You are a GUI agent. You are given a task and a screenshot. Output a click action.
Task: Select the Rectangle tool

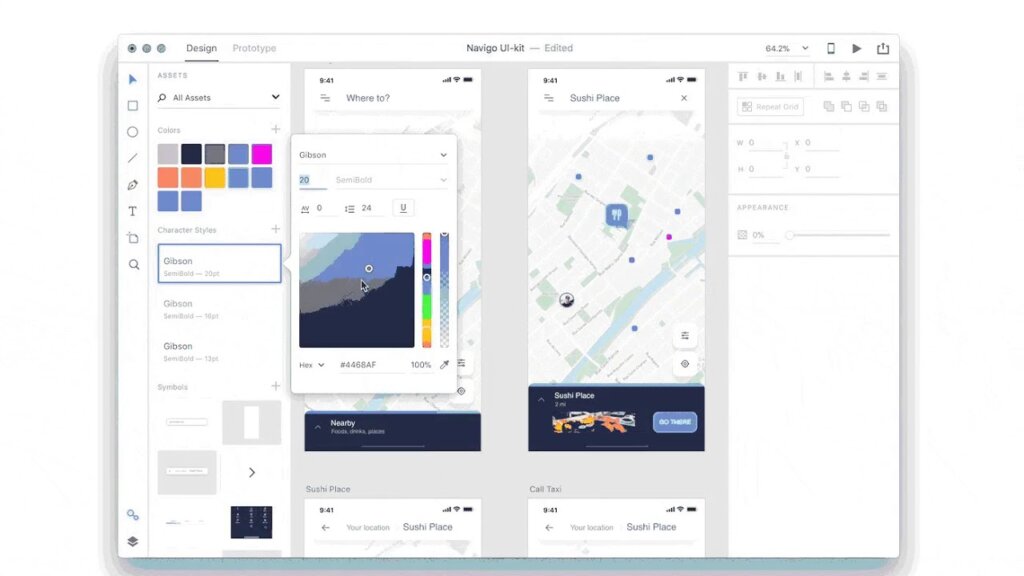click(133, 106)
